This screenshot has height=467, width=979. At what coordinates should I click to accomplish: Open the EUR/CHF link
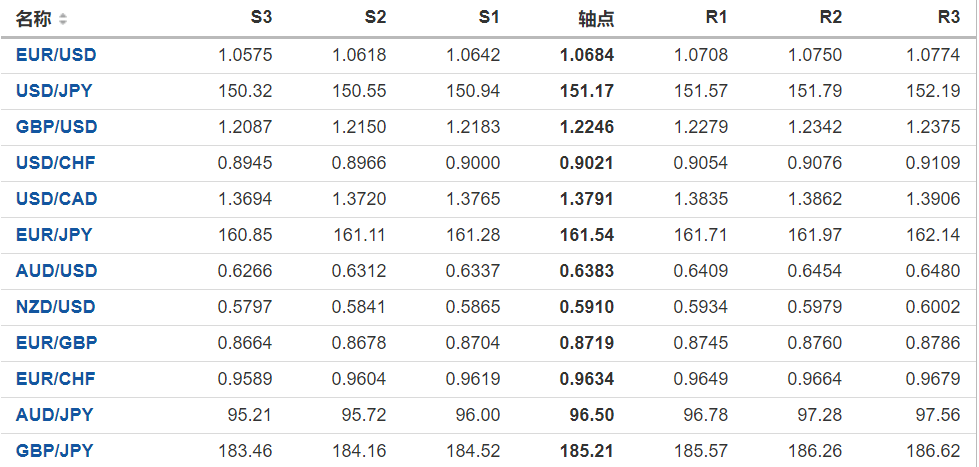[x=55, y=379]
